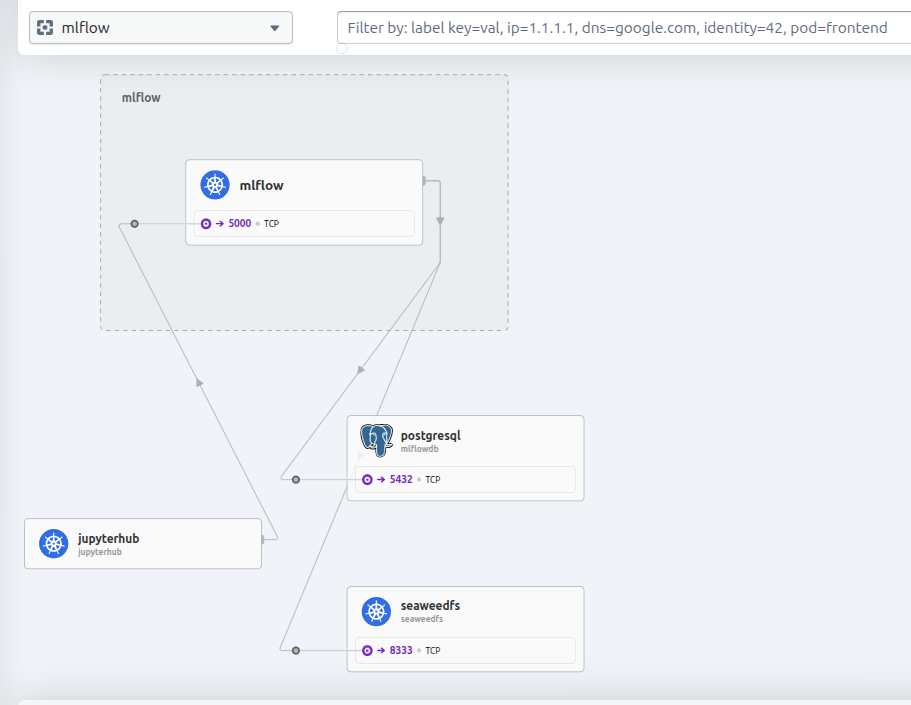The width and height of the screenshot is (911, 705).
Task: Click TCP label in seaweedfs port row
Action: point(433,650)
